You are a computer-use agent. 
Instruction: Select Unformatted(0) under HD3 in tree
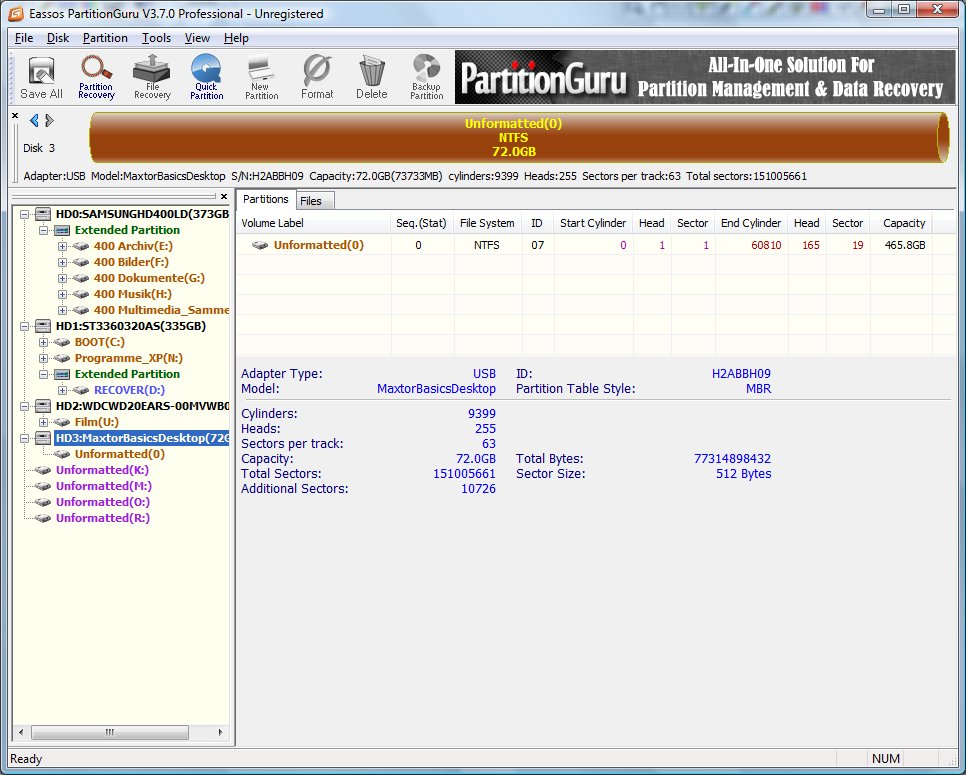[120, 454]
